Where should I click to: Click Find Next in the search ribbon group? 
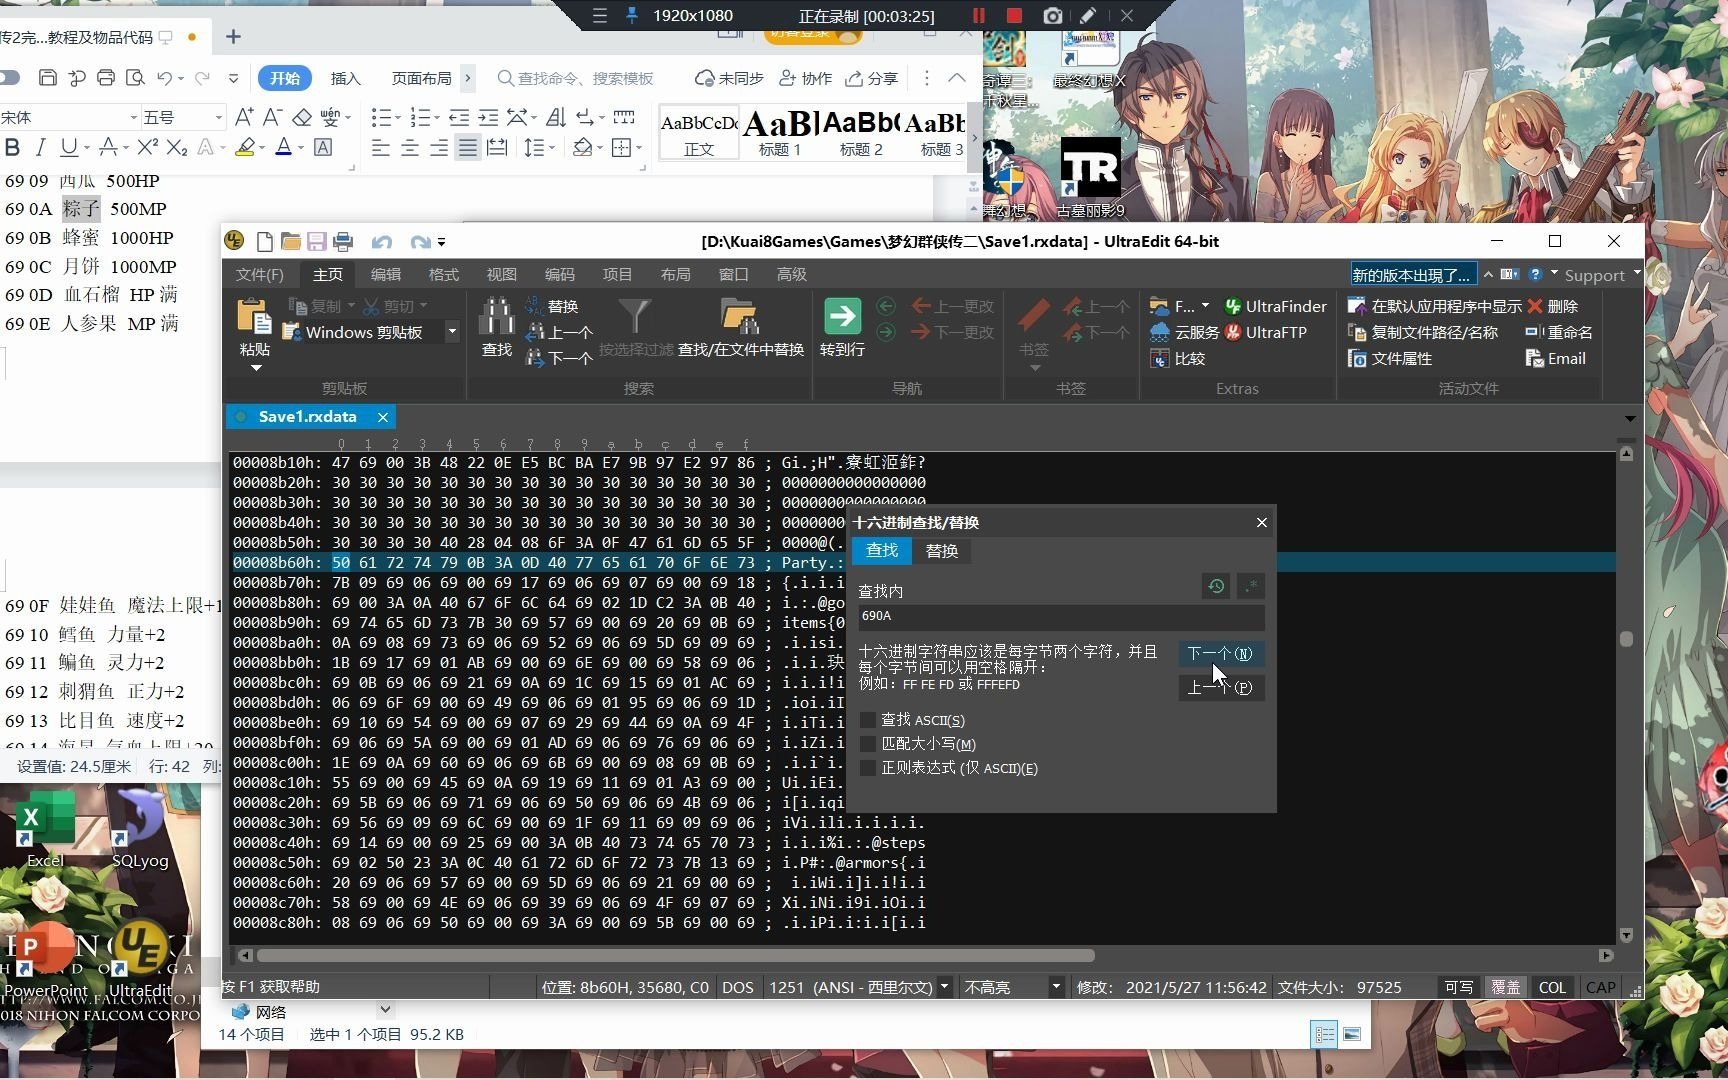tap(560, 358)
